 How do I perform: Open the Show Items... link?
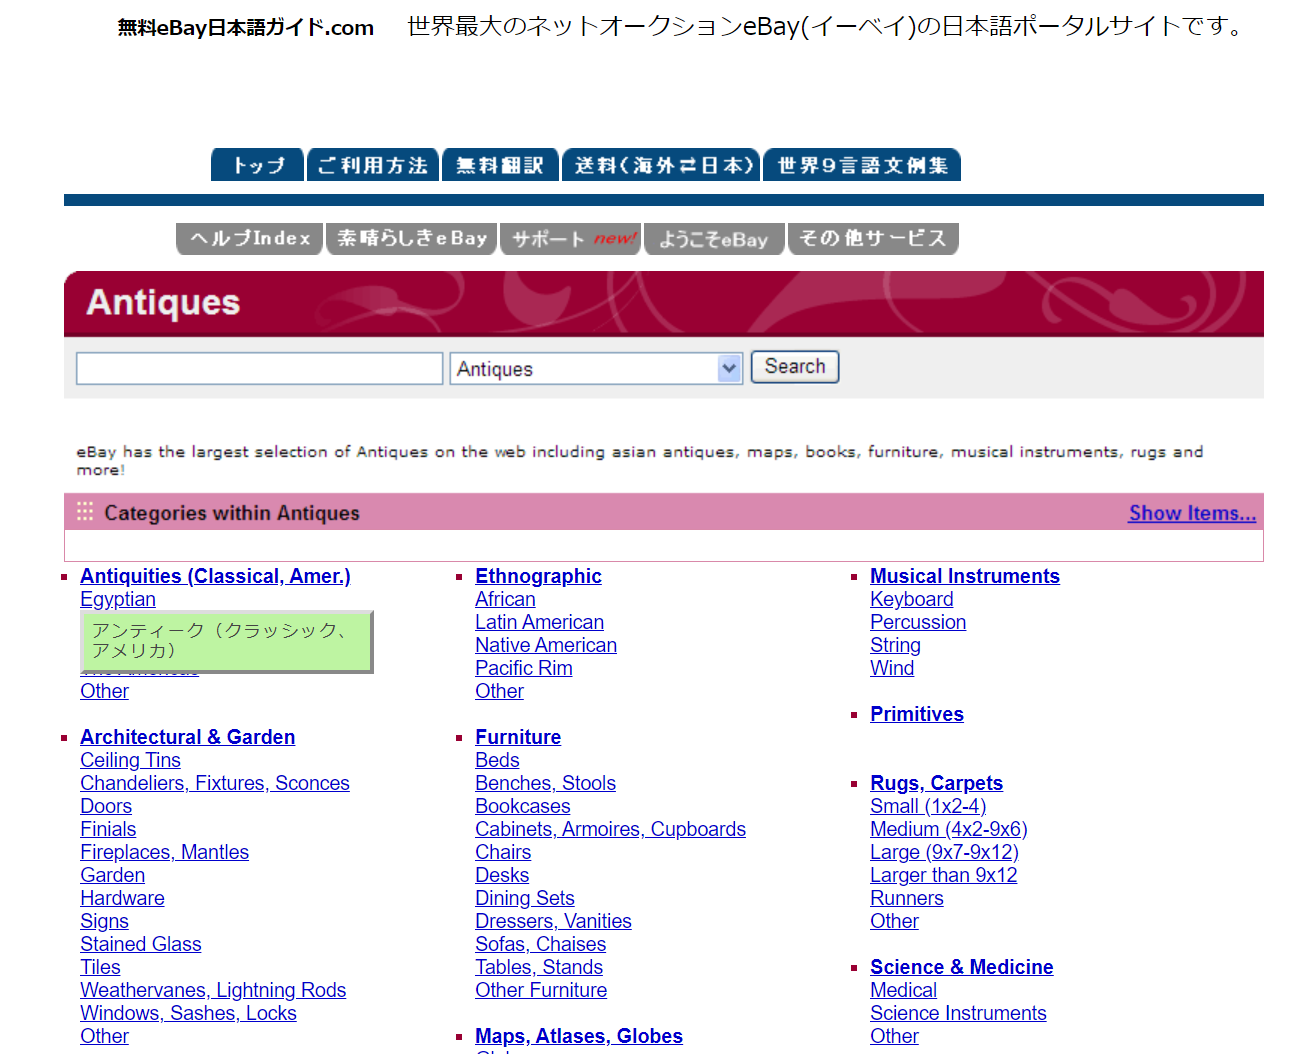pyautogui.click(x=1192, y=513)
